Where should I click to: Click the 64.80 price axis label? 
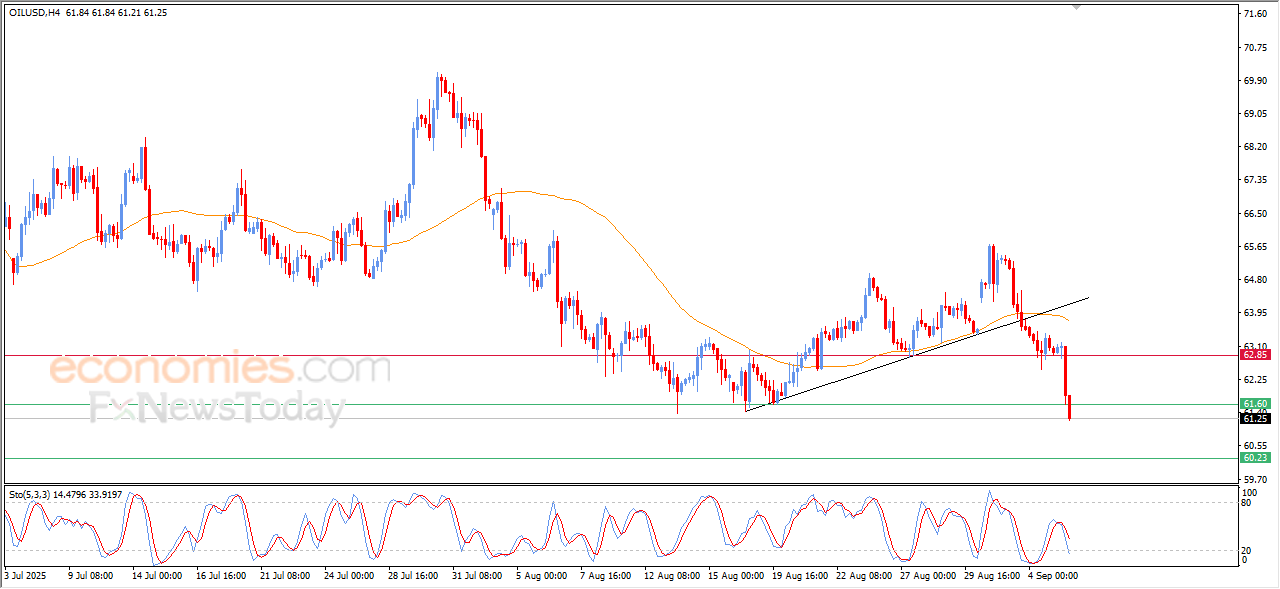pos(1257,280)
